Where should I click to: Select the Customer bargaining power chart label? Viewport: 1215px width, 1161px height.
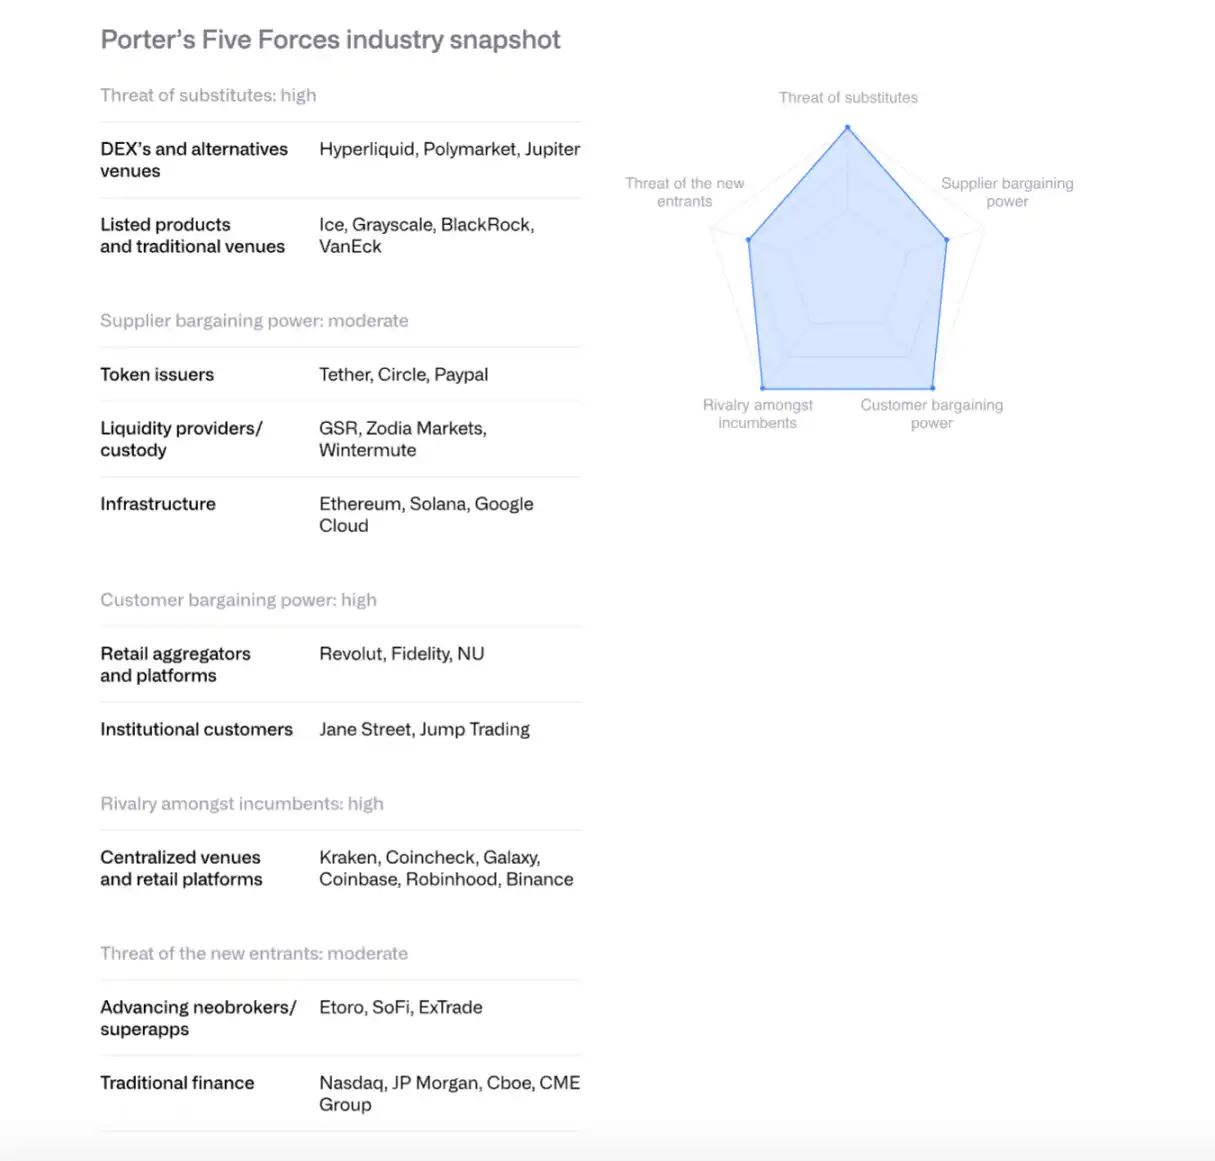[931, 414]
